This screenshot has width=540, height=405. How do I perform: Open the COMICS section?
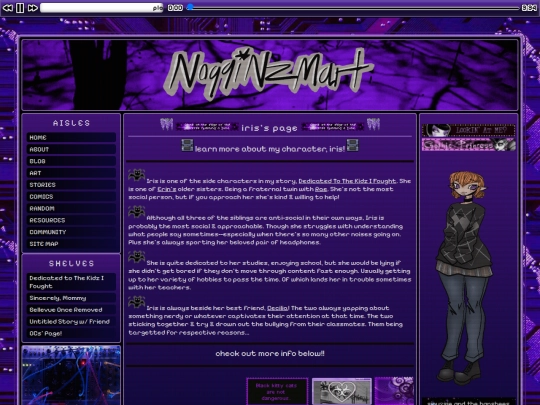pyautogui.click(x=71, y=197)
